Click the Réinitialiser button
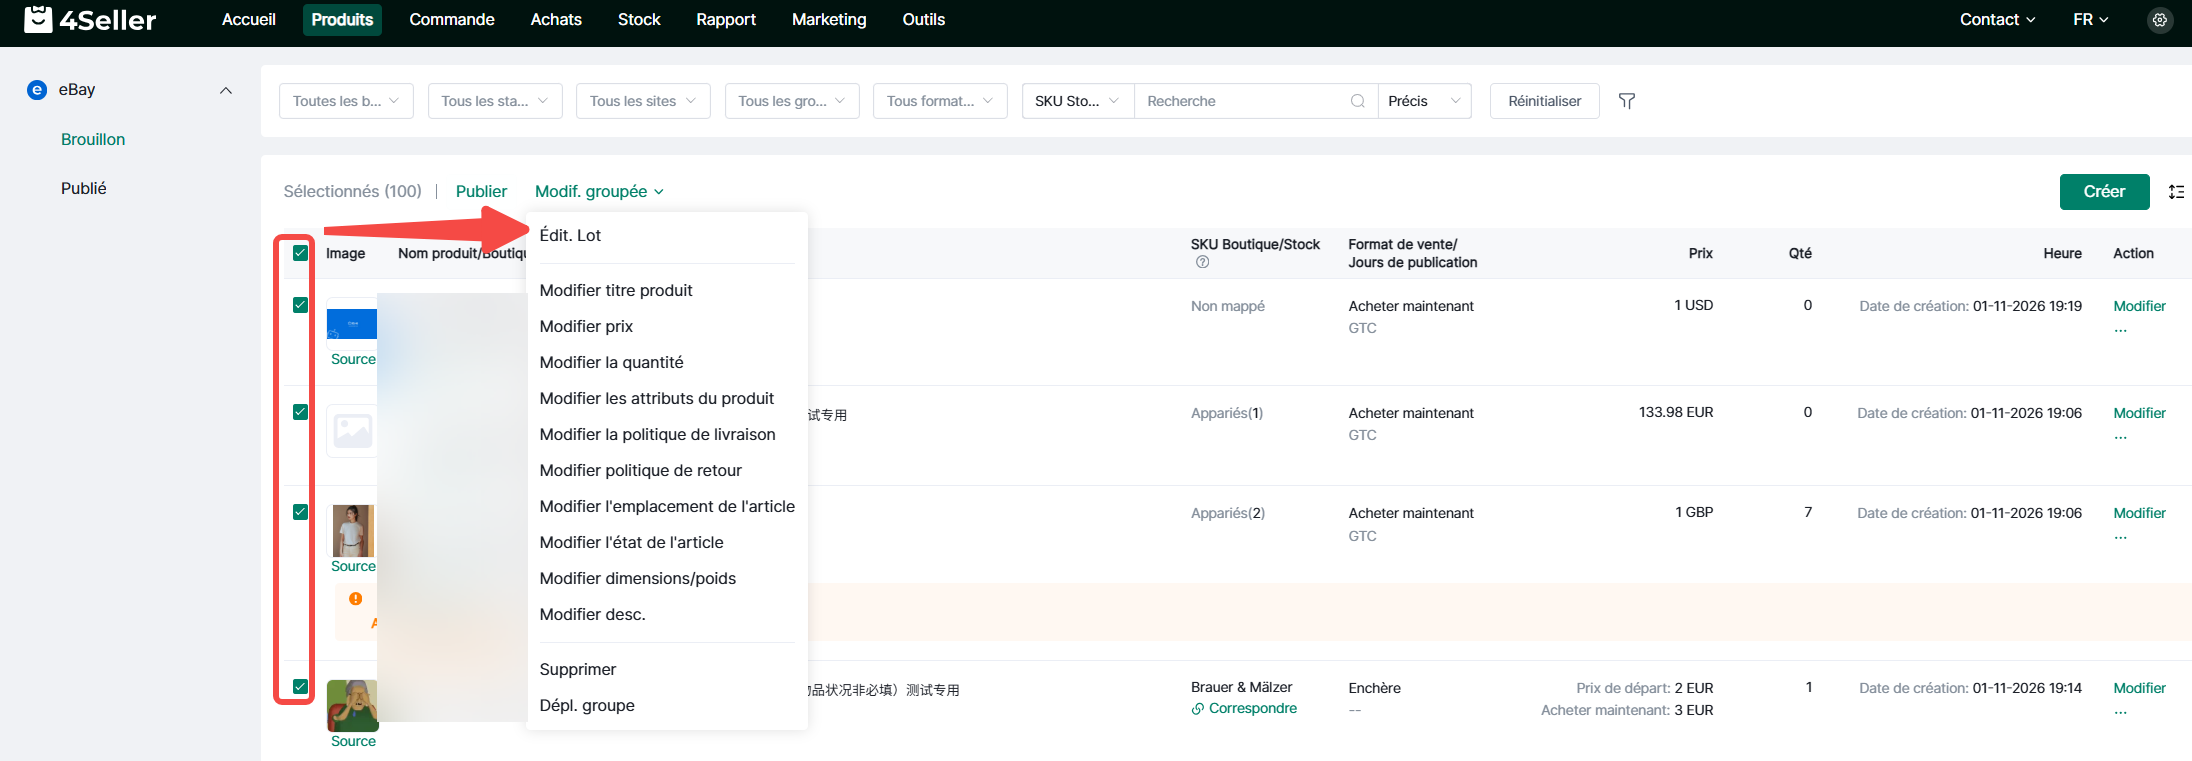2192x761 pixels. (x=1544, y=101)
